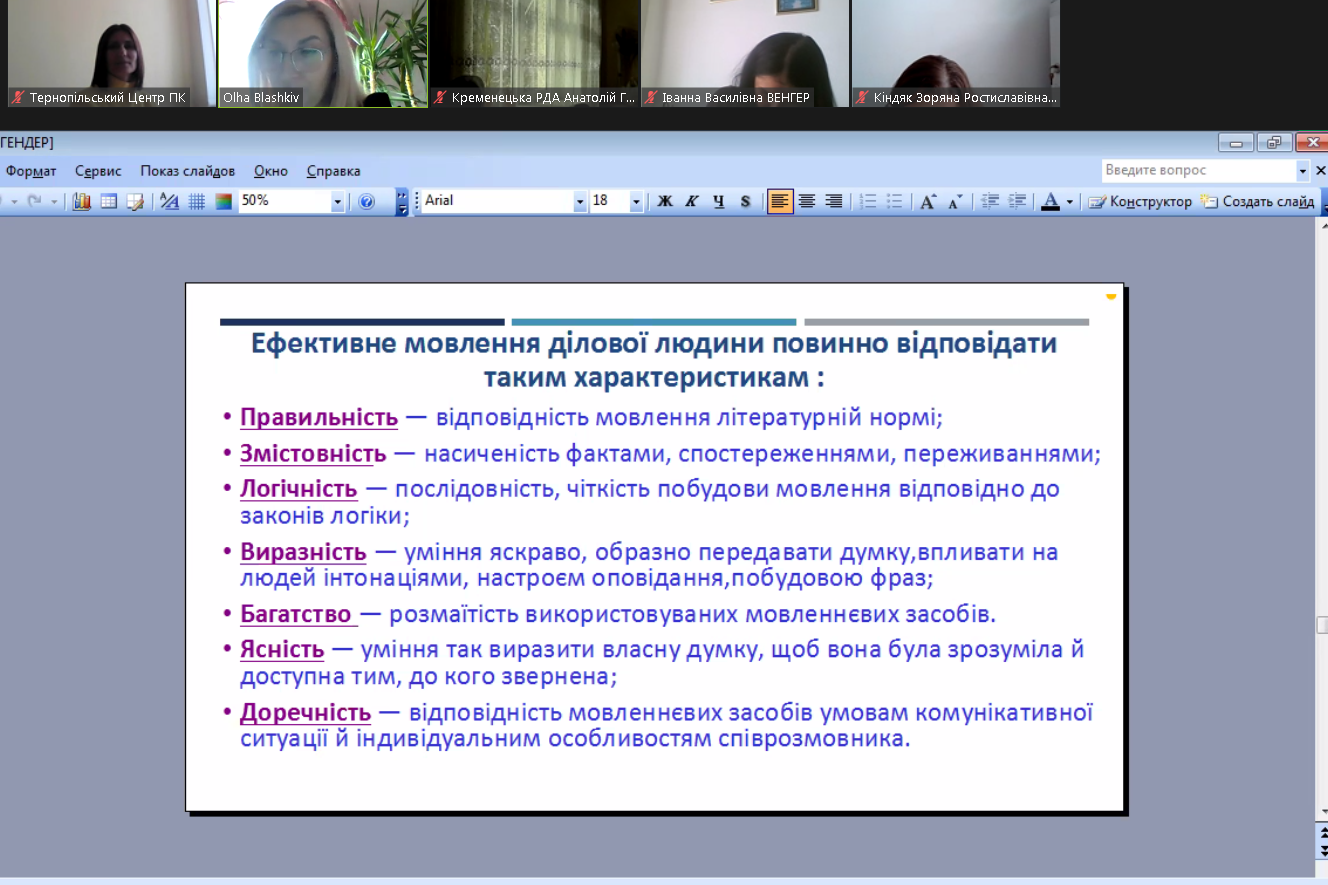
Task: Select the Тернопільський Центр ПК video tile
Action: coord(111,53)
